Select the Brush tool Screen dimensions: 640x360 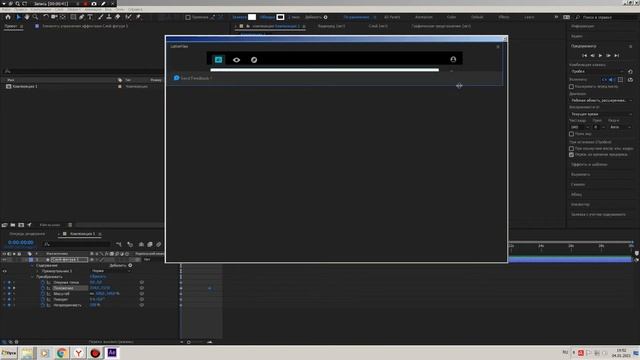(100, 17)
